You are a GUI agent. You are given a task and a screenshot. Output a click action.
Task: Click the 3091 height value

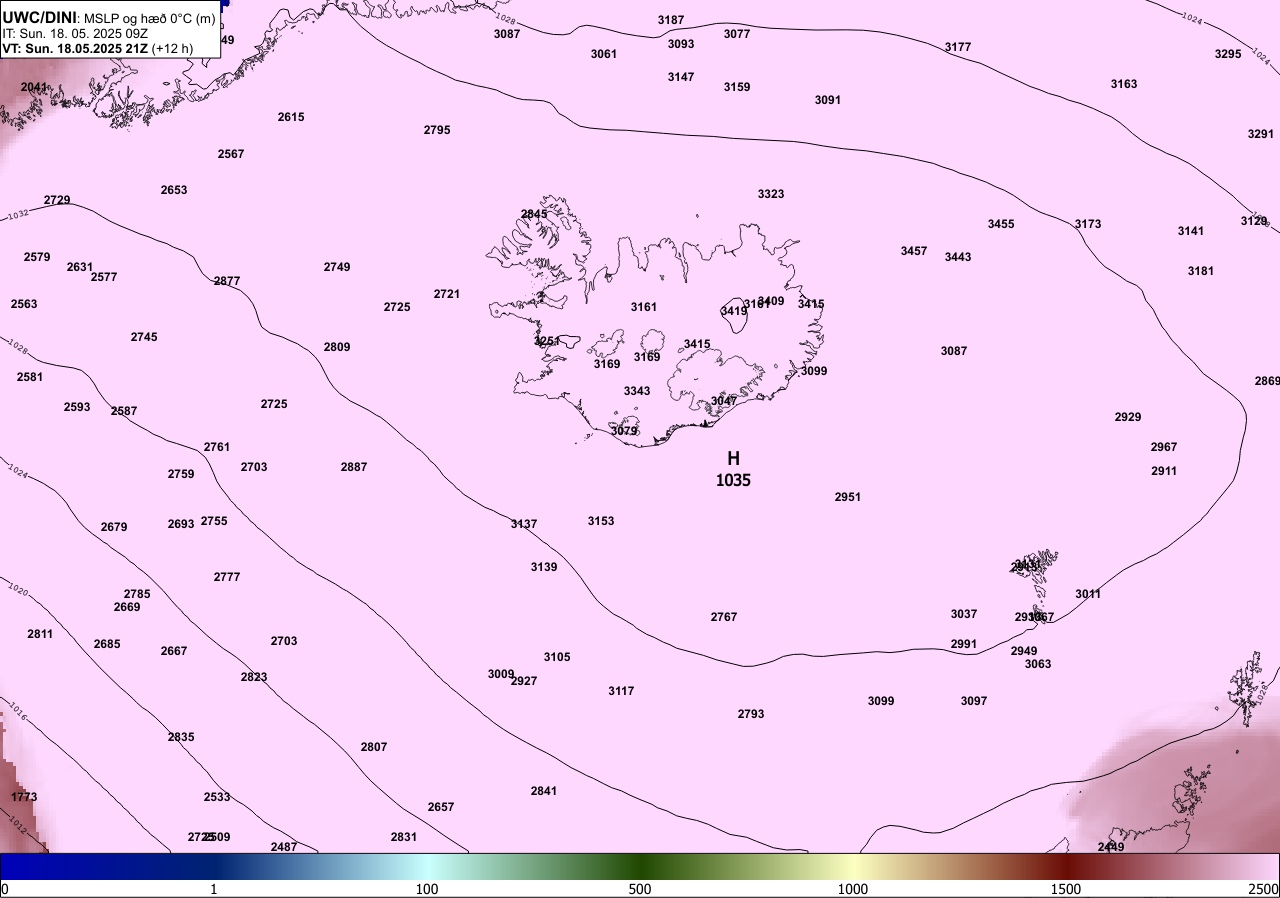tap(828, 100)
